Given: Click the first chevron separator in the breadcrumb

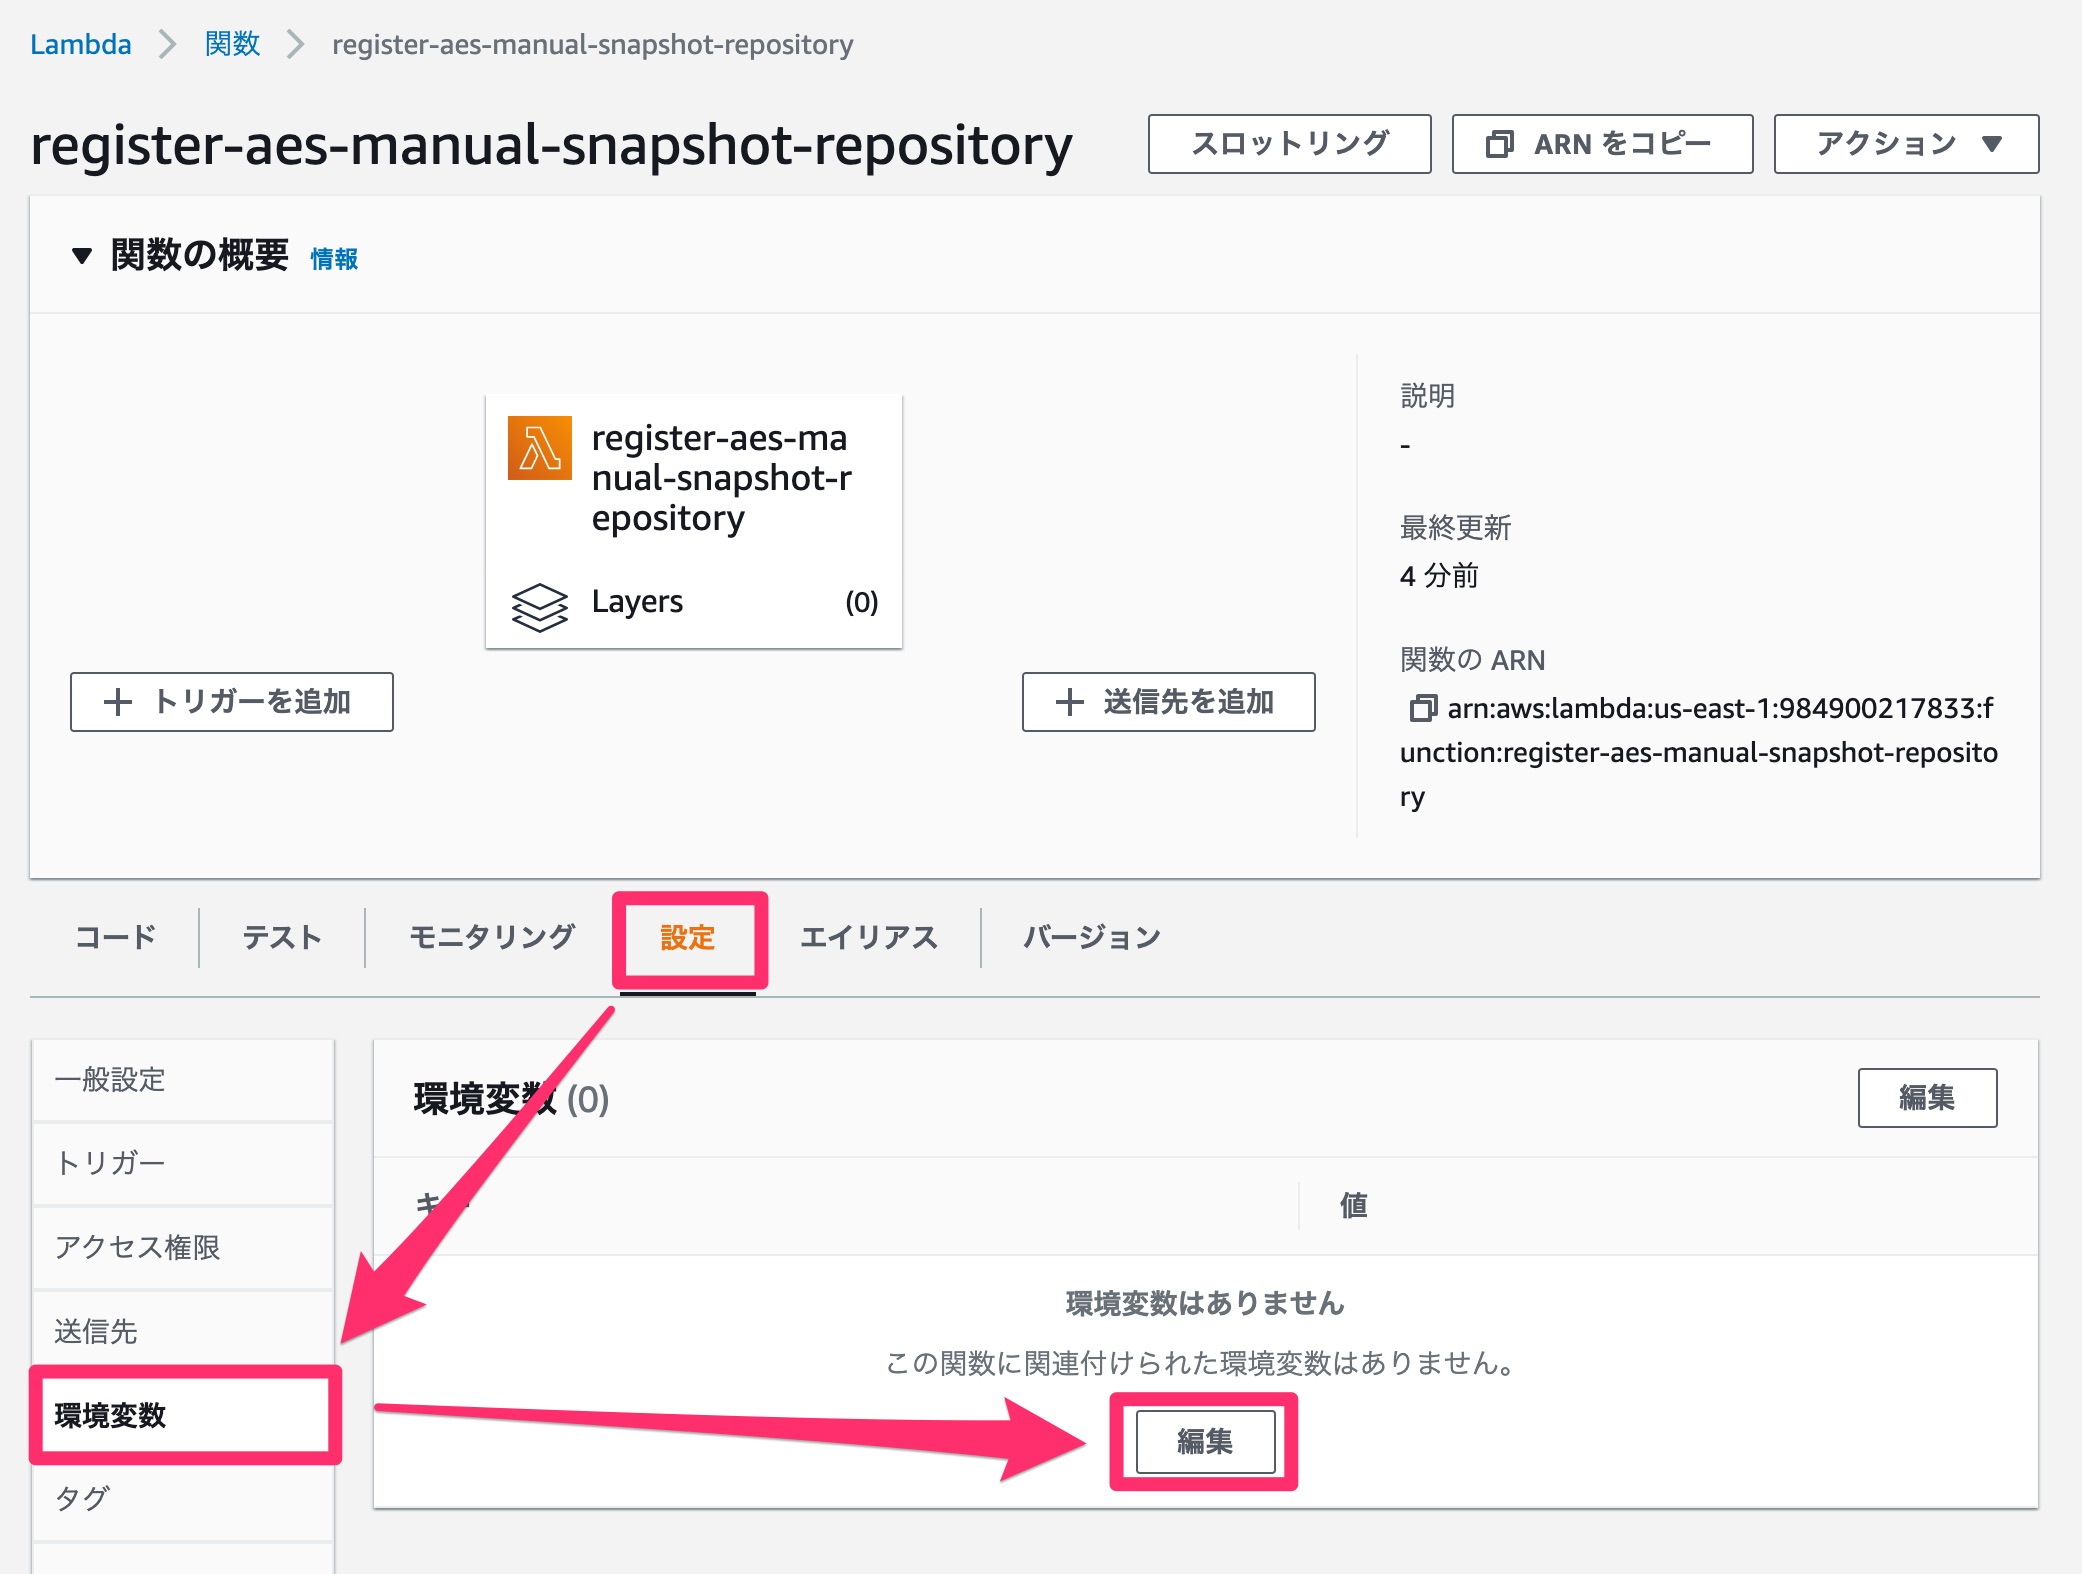Looking at the screenshot, I should tap(168, 45).
